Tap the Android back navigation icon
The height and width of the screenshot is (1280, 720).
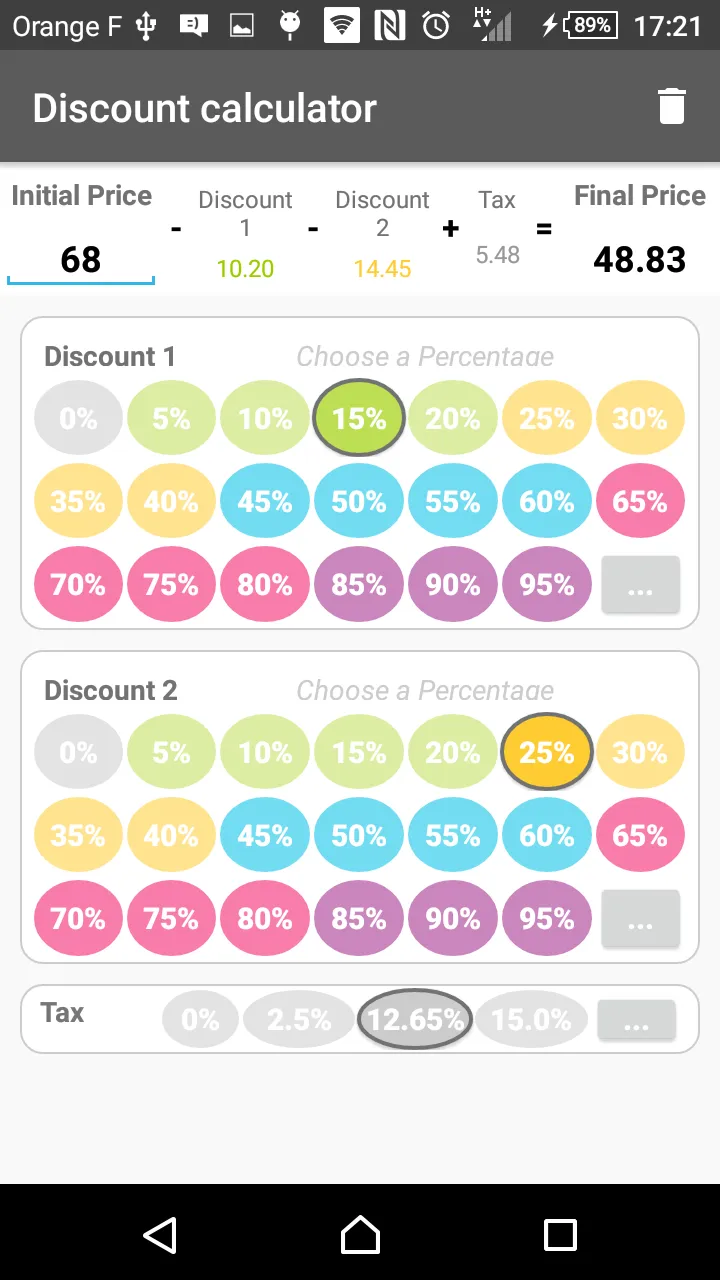click(x=160, y=1235)
